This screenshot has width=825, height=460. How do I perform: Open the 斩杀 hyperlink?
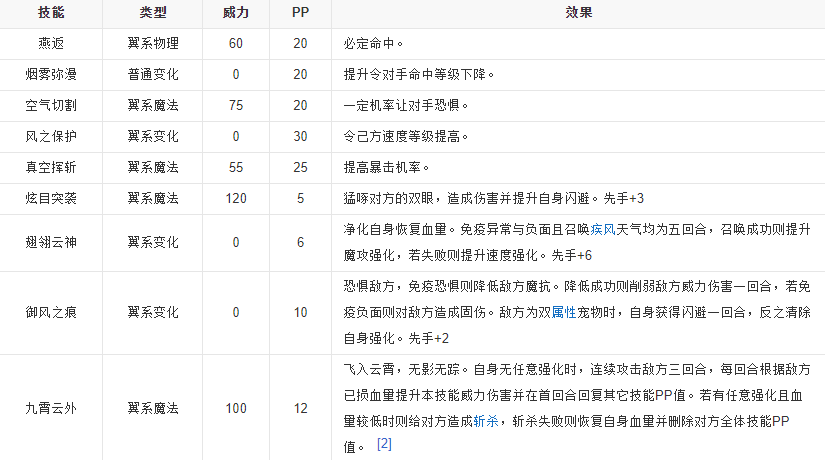coord(486,421)
